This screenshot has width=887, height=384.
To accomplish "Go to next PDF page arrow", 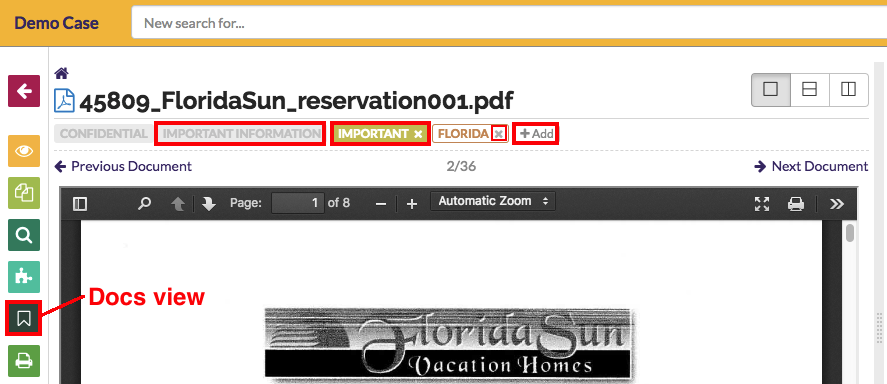I will (x=209, y=204).
